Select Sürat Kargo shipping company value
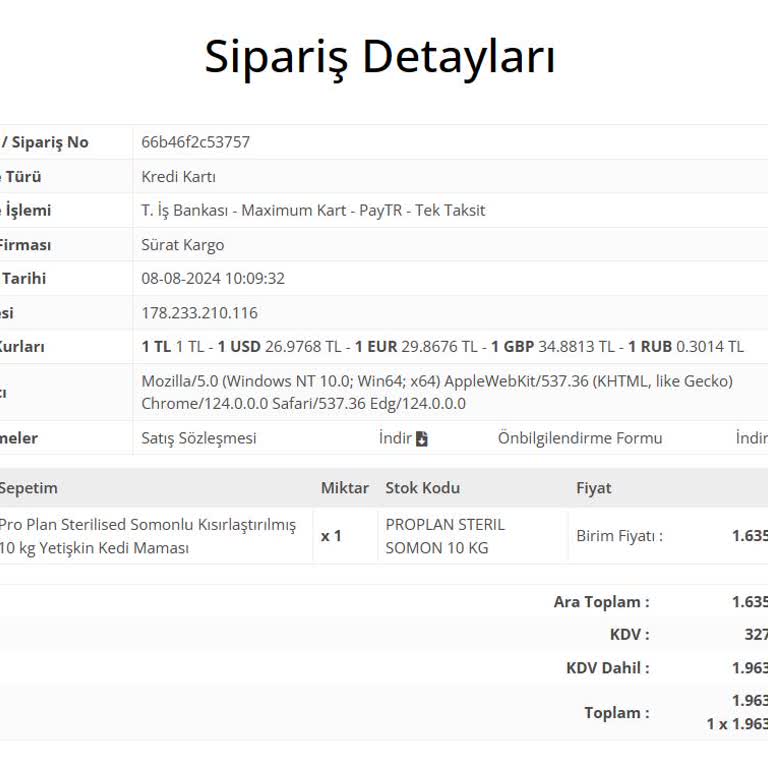Screen dimensions: 768x768 183,244
